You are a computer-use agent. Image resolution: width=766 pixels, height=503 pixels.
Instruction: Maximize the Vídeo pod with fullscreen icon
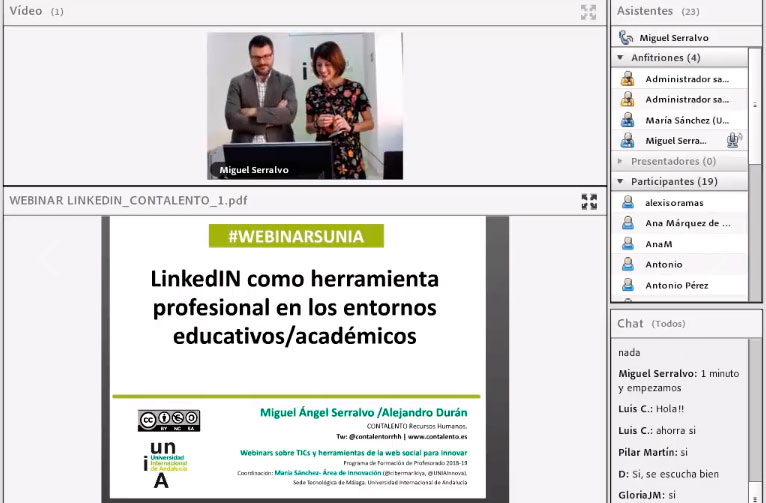(588, 12)
